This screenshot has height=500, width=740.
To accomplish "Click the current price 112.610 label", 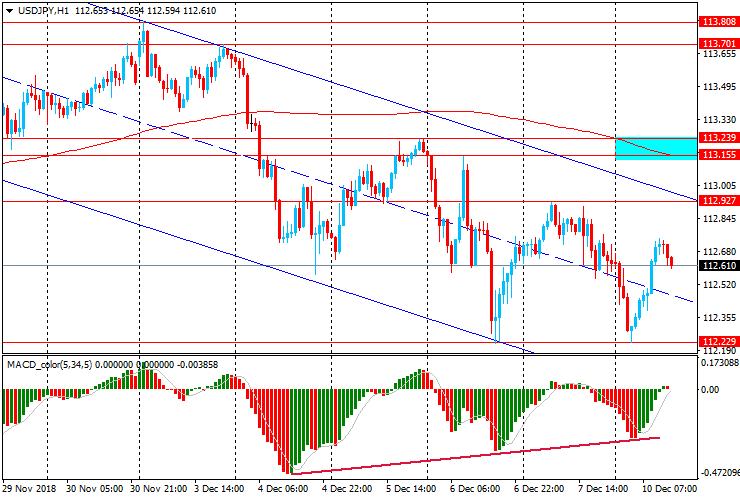I will point(719,266).
